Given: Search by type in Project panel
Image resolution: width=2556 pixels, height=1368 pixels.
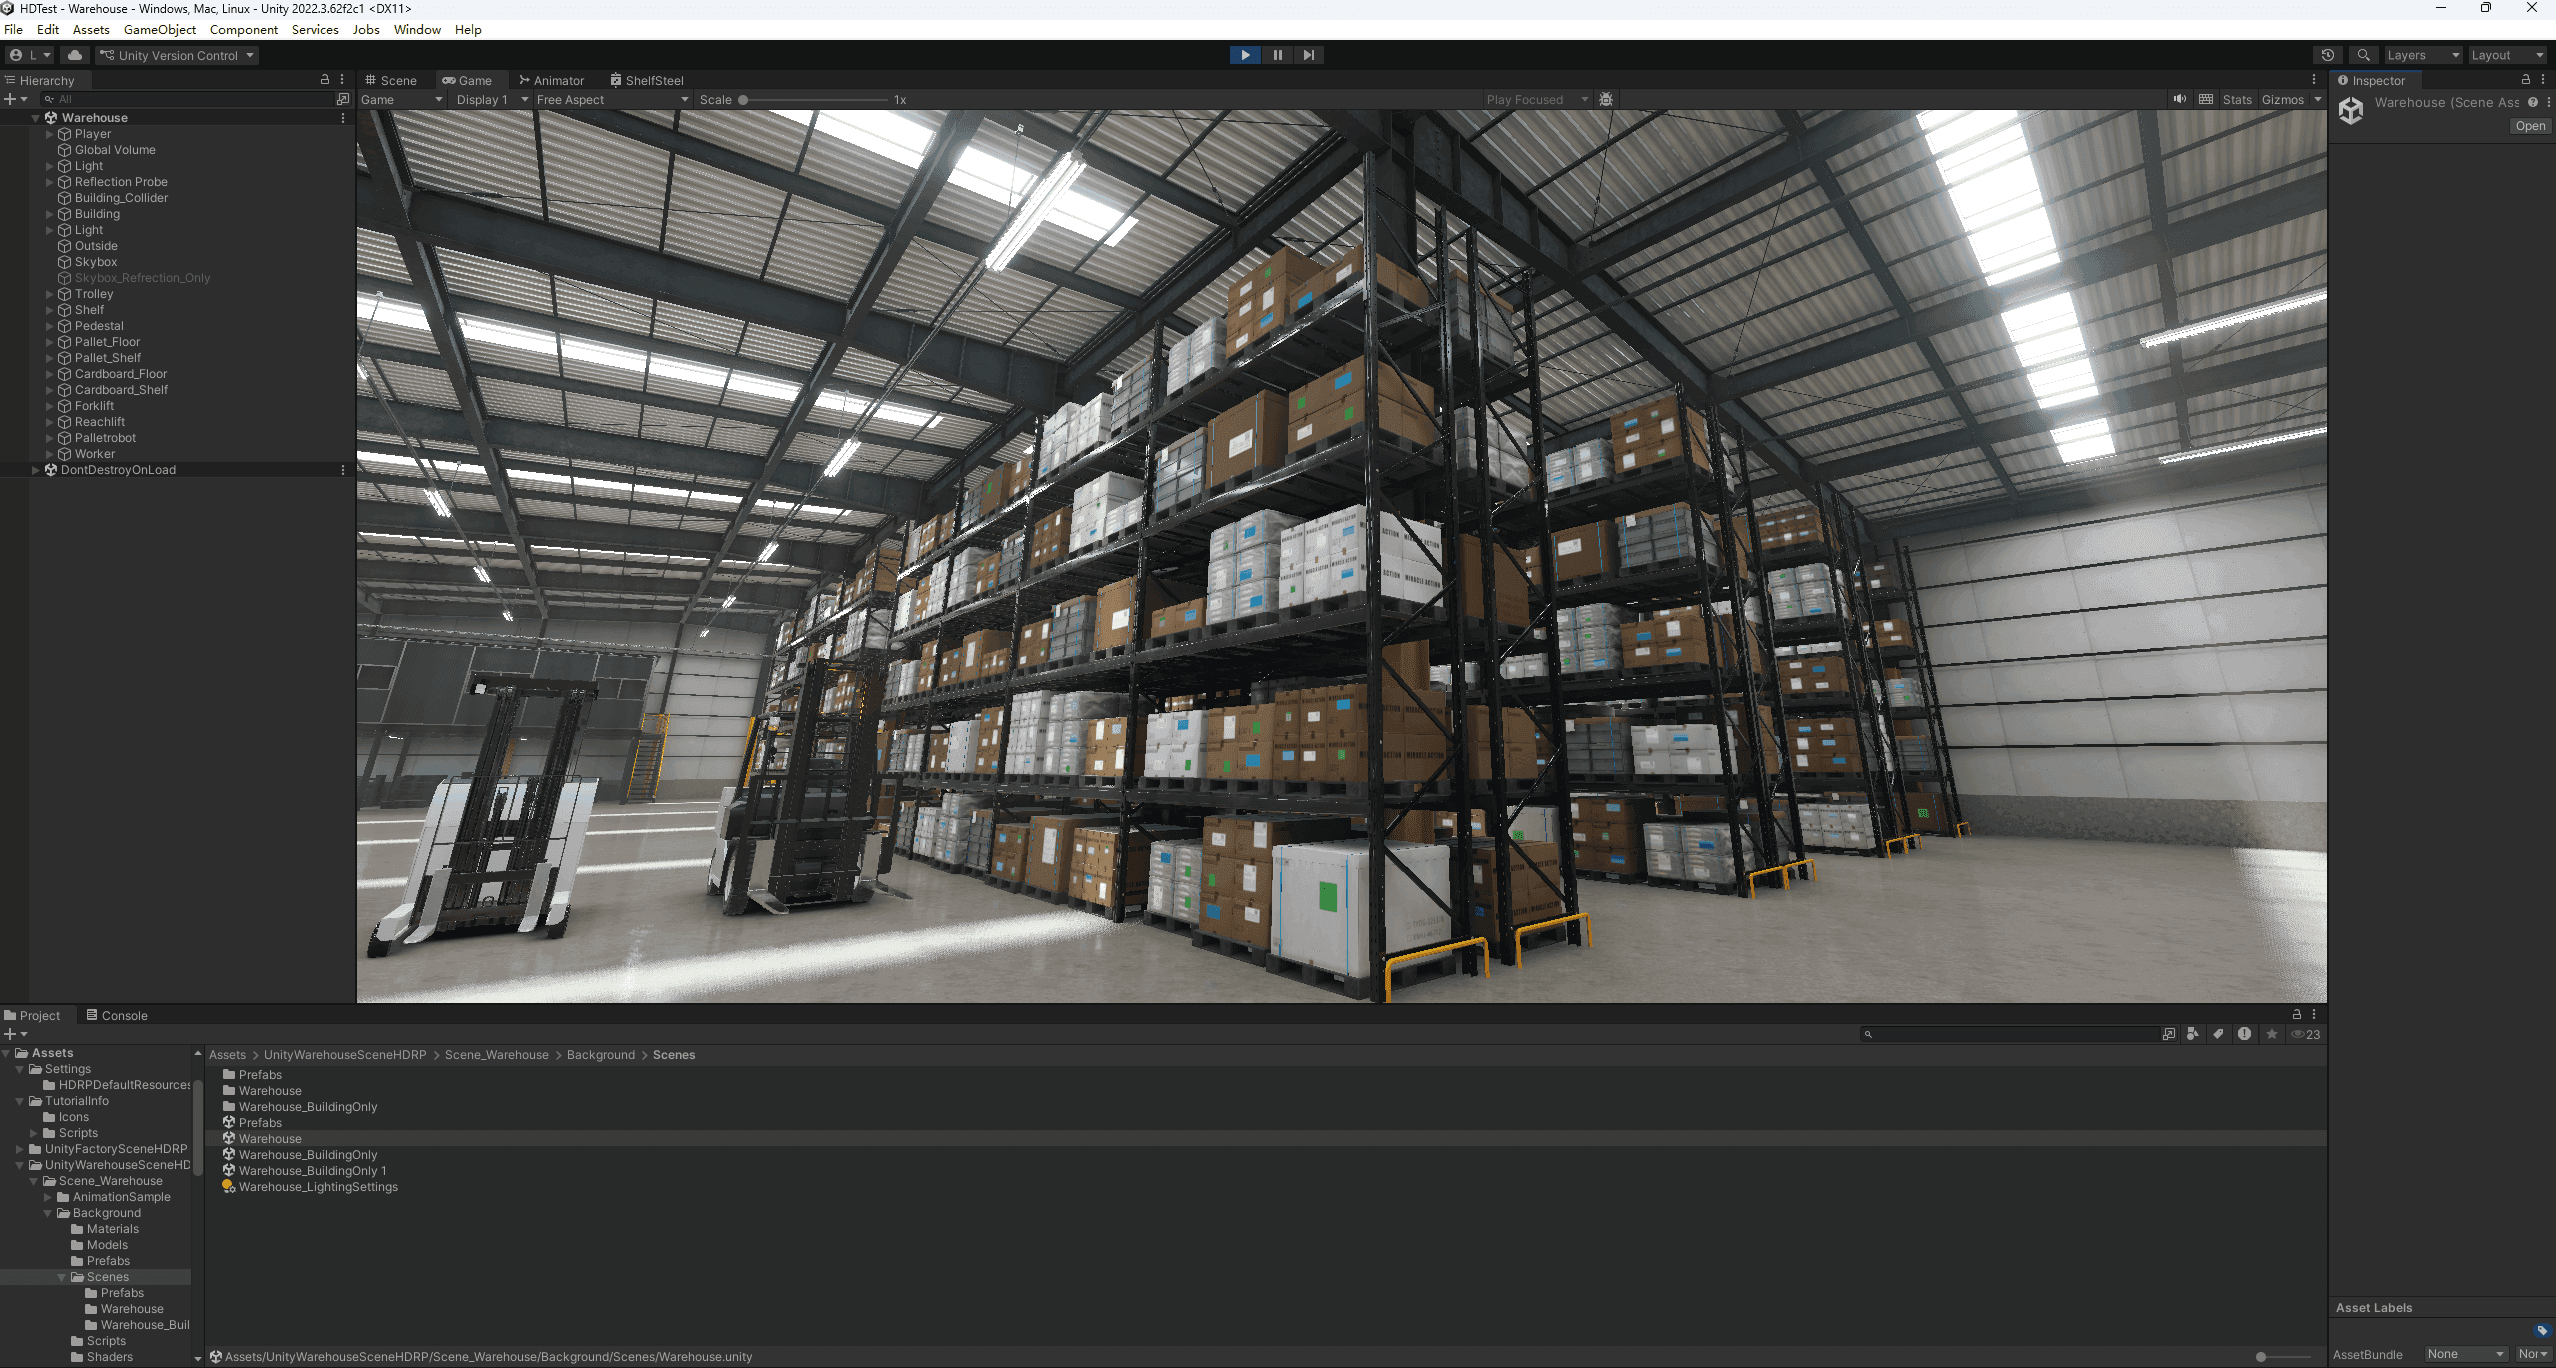Looking at the screenshot, I should (2193, 1034).
